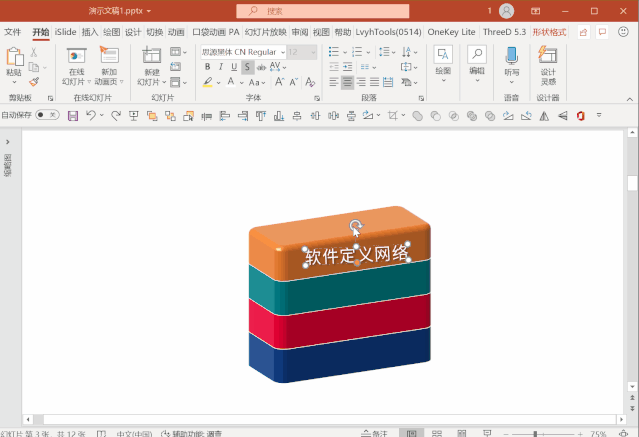This screenshot has width=639, height=437.
Task: Switch to the 插入 (Insert) tab
Action: 90,32
